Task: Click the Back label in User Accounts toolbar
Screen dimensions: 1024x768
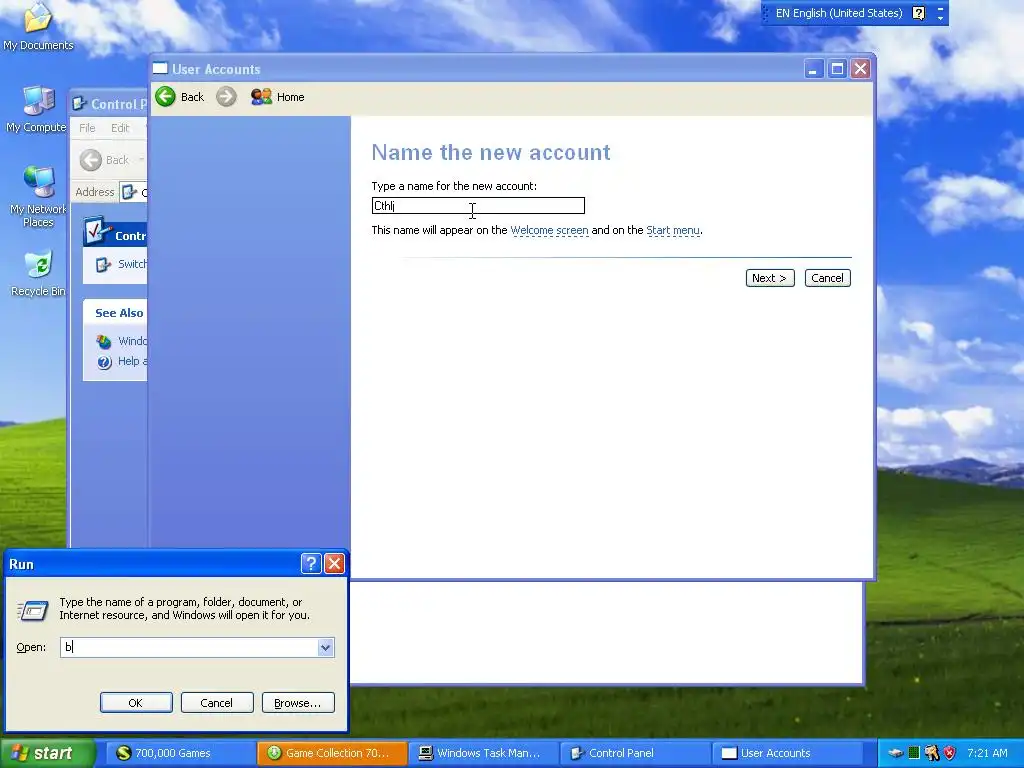Action: (192, 97)
